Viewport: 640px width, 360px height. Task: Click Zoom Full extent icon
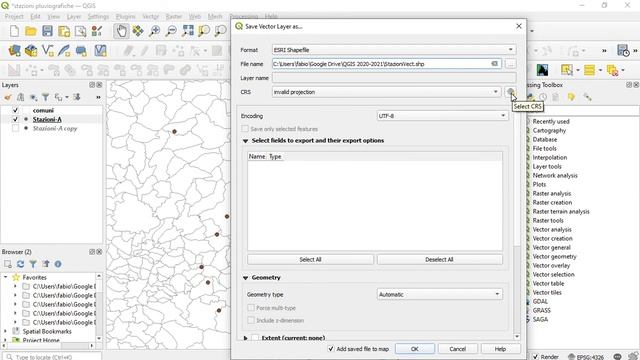pyautogui.click(x=188, y=31)
